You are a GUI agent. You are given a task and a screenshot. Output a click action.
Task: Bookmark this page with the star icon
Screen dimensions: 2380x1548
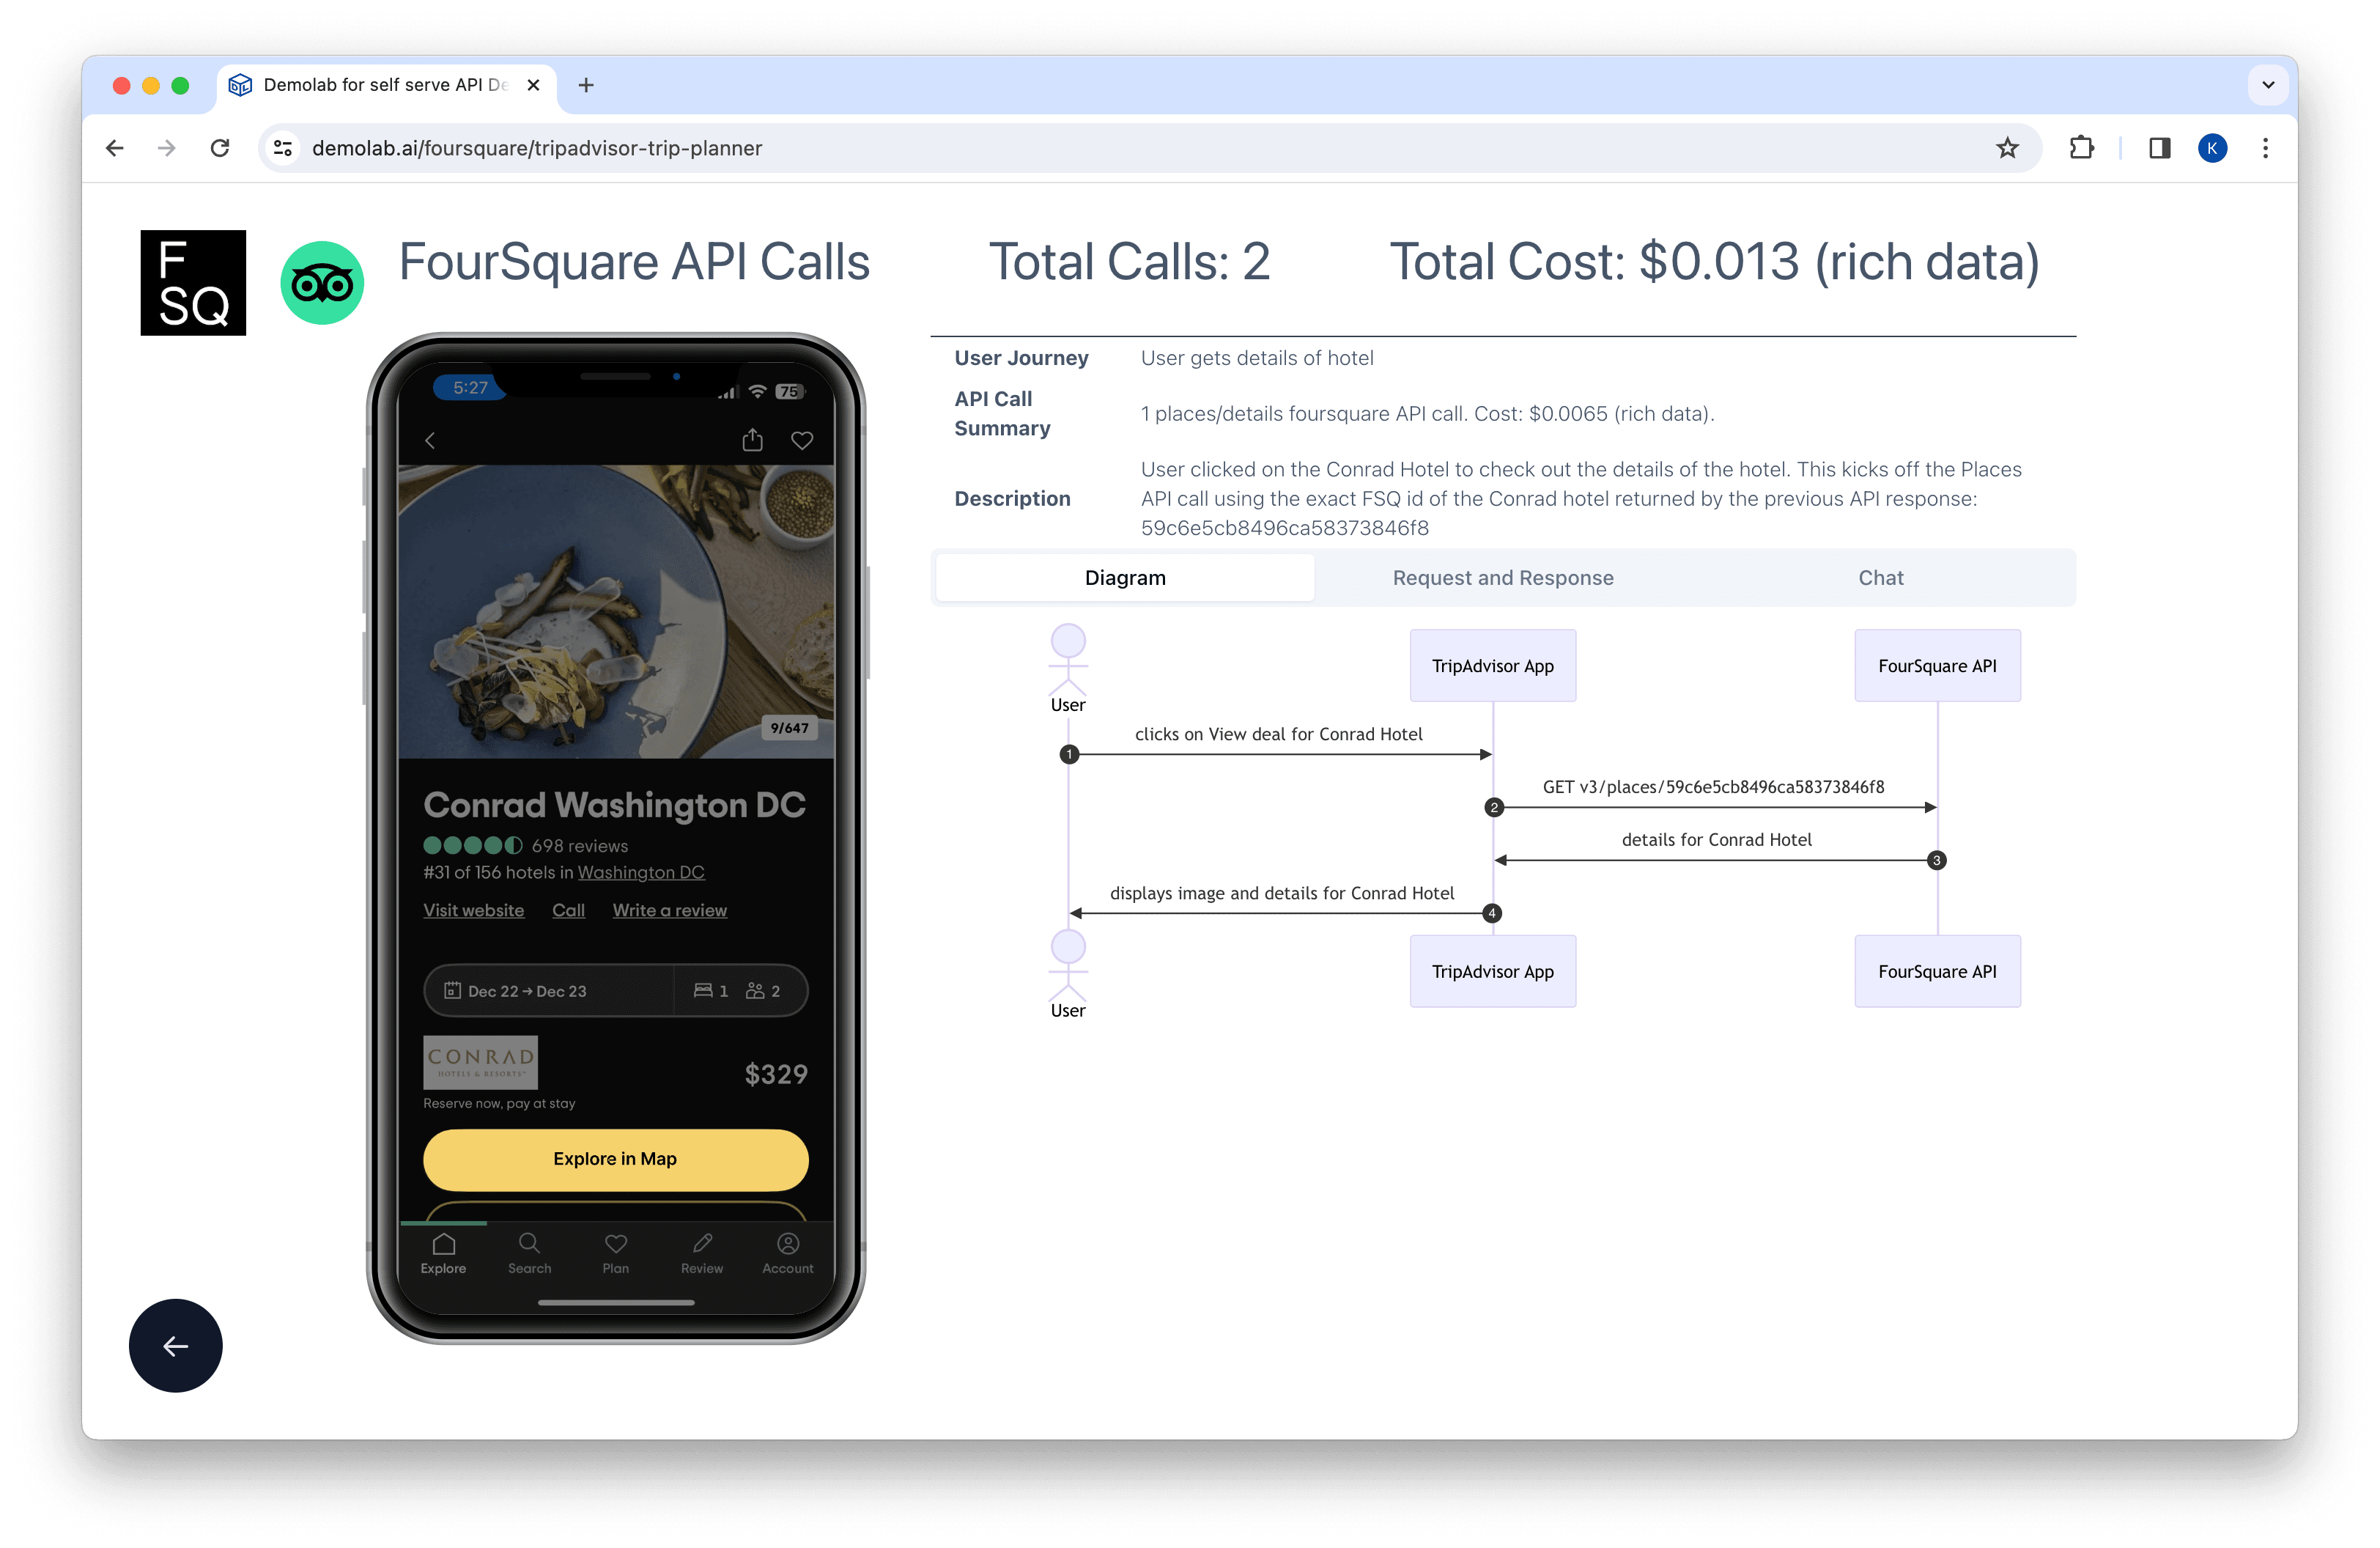[2007, 148]
